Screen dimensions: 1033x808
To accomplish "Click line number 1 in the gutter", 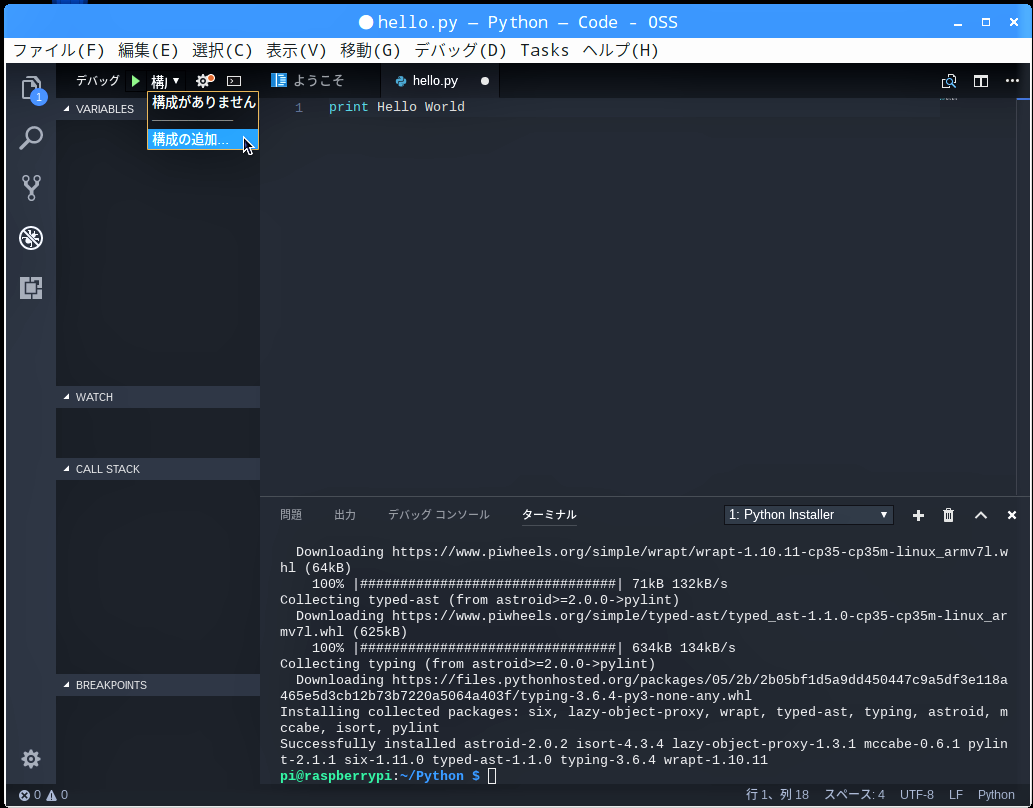I will (x=299, y=107).
